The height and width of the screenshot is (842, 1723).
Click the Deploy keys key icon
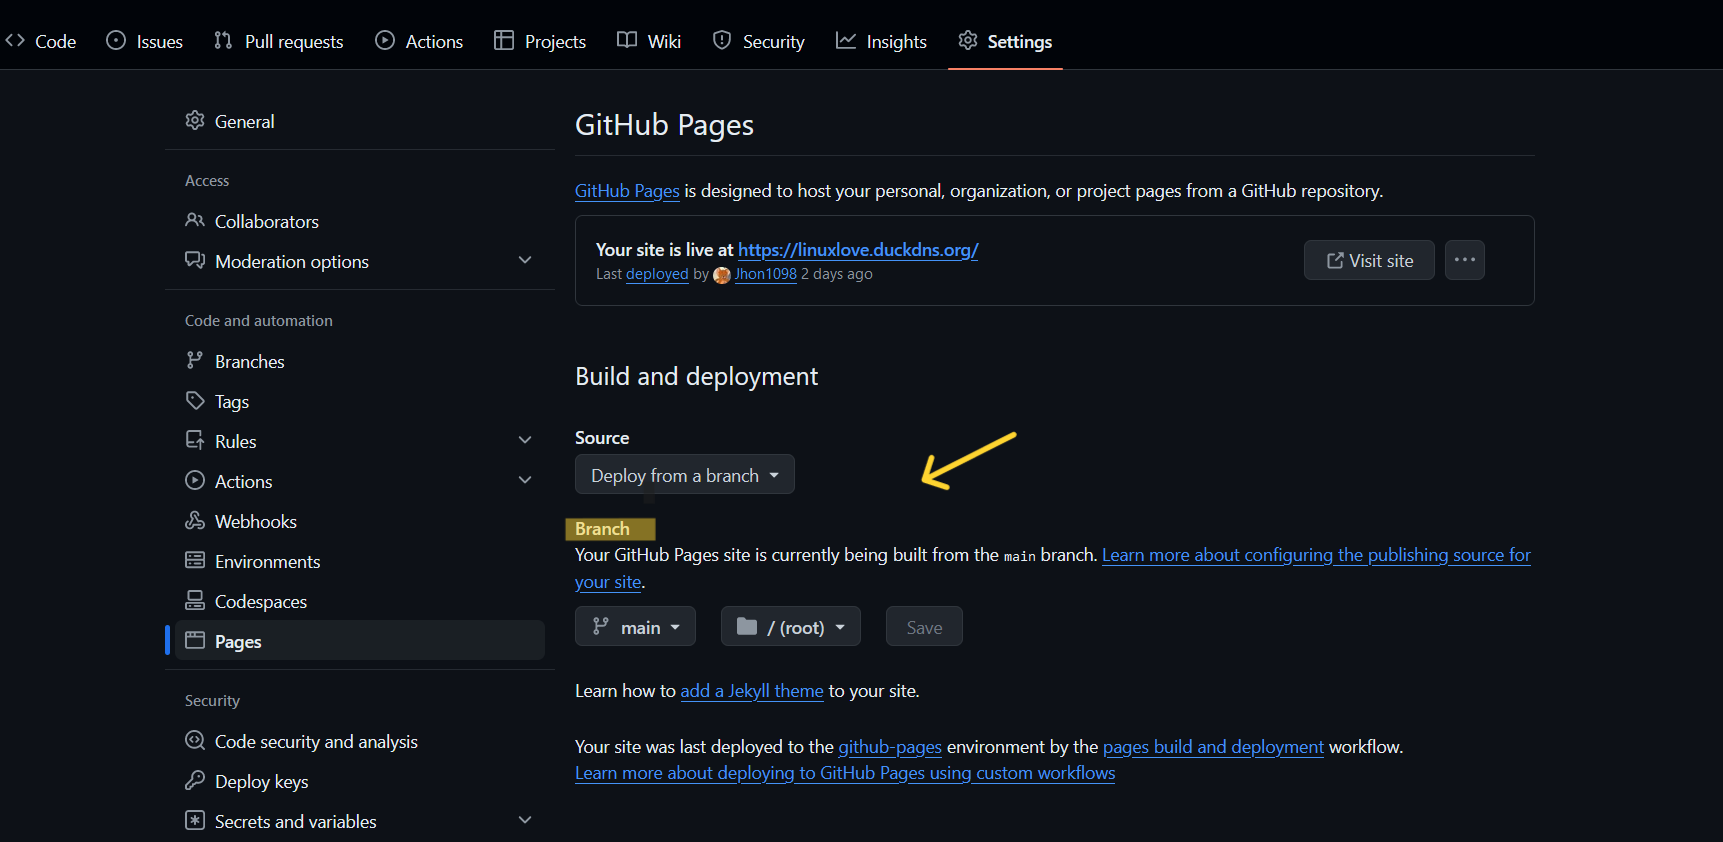click(195, 780)
